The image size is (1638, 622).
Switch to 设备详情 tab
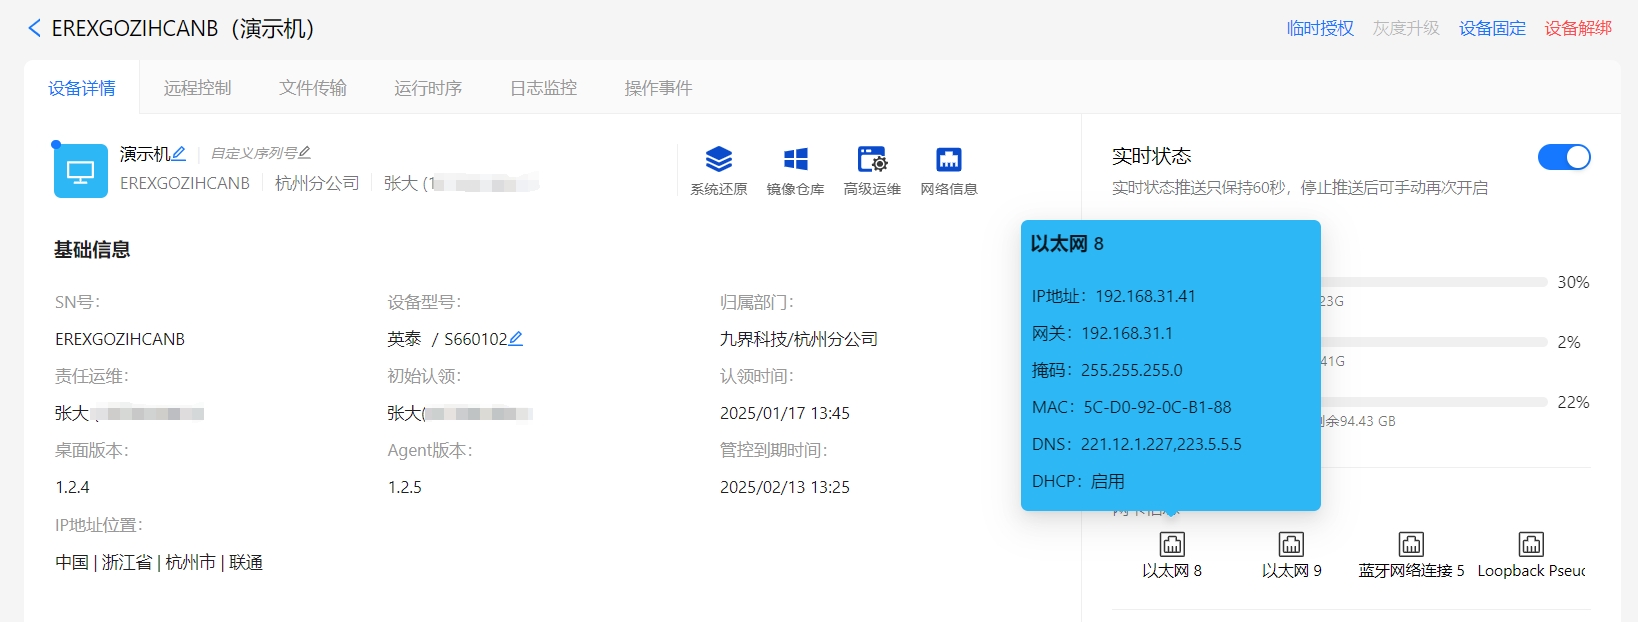[82, 88]
